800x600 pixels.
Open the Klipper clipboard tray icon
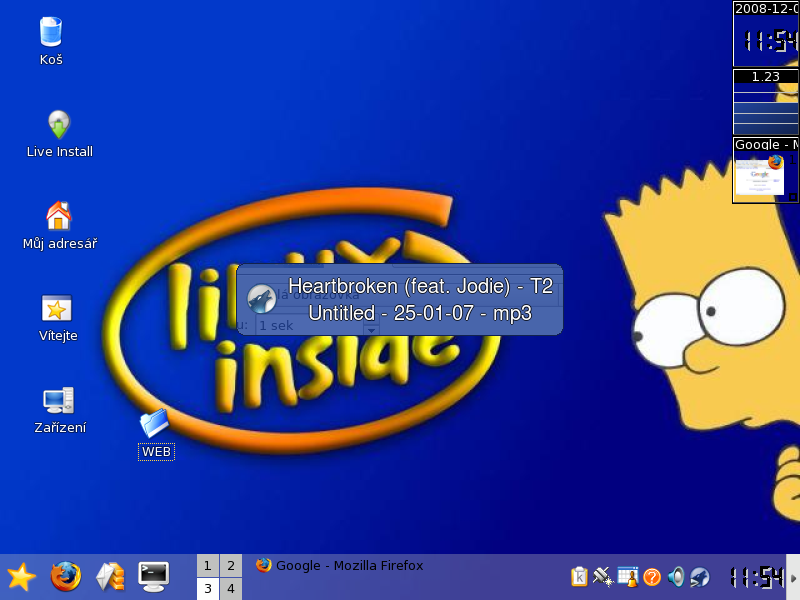click(x=579, y=577)
